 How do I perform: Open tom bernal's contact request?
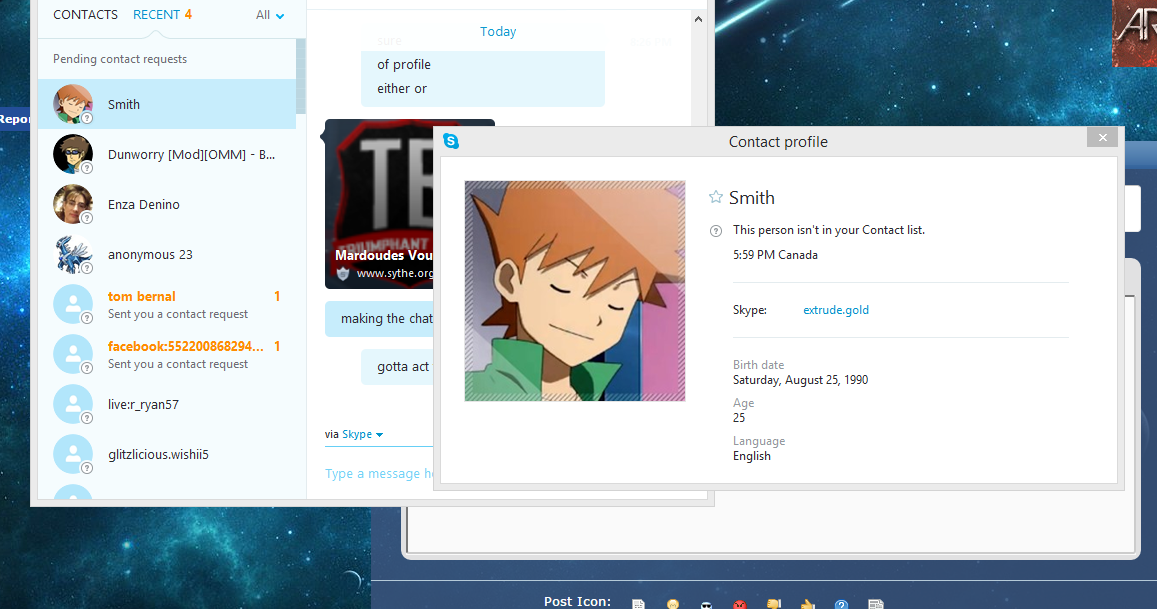[x=167, y=304]
